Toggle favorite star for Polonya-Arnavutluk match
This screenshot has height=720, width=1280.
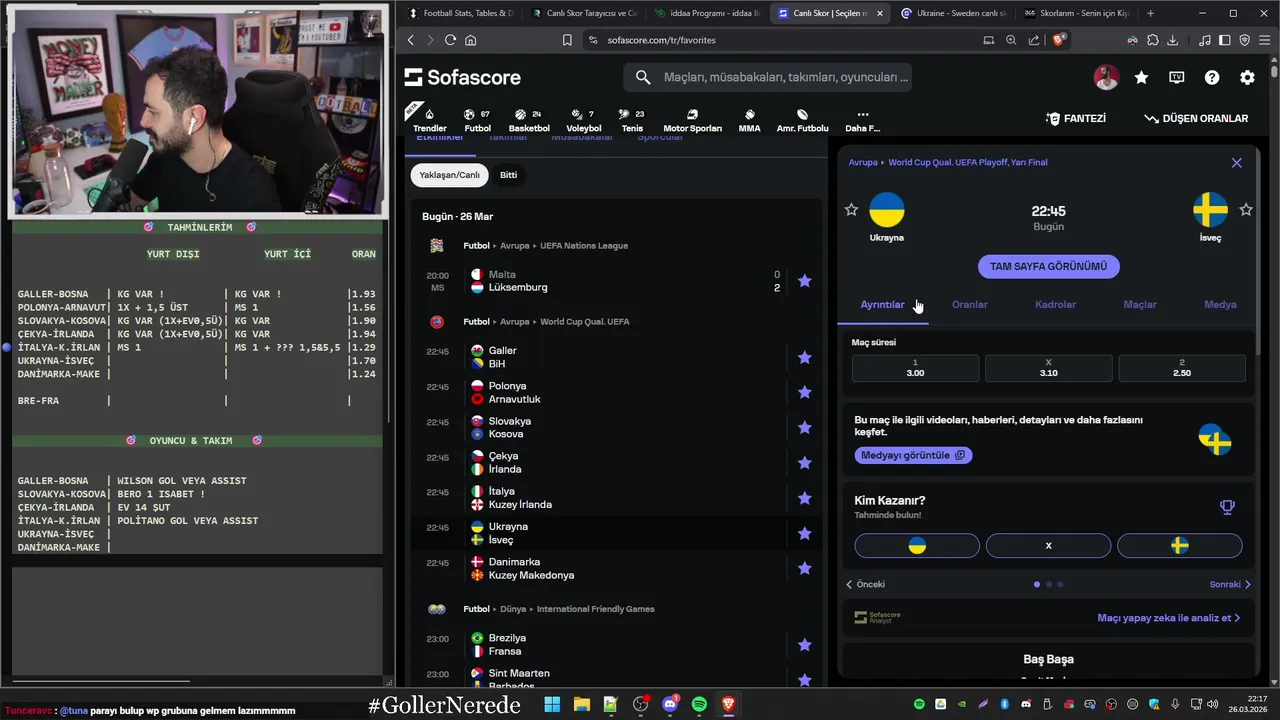pyautogui.click(x=804, y=392)
